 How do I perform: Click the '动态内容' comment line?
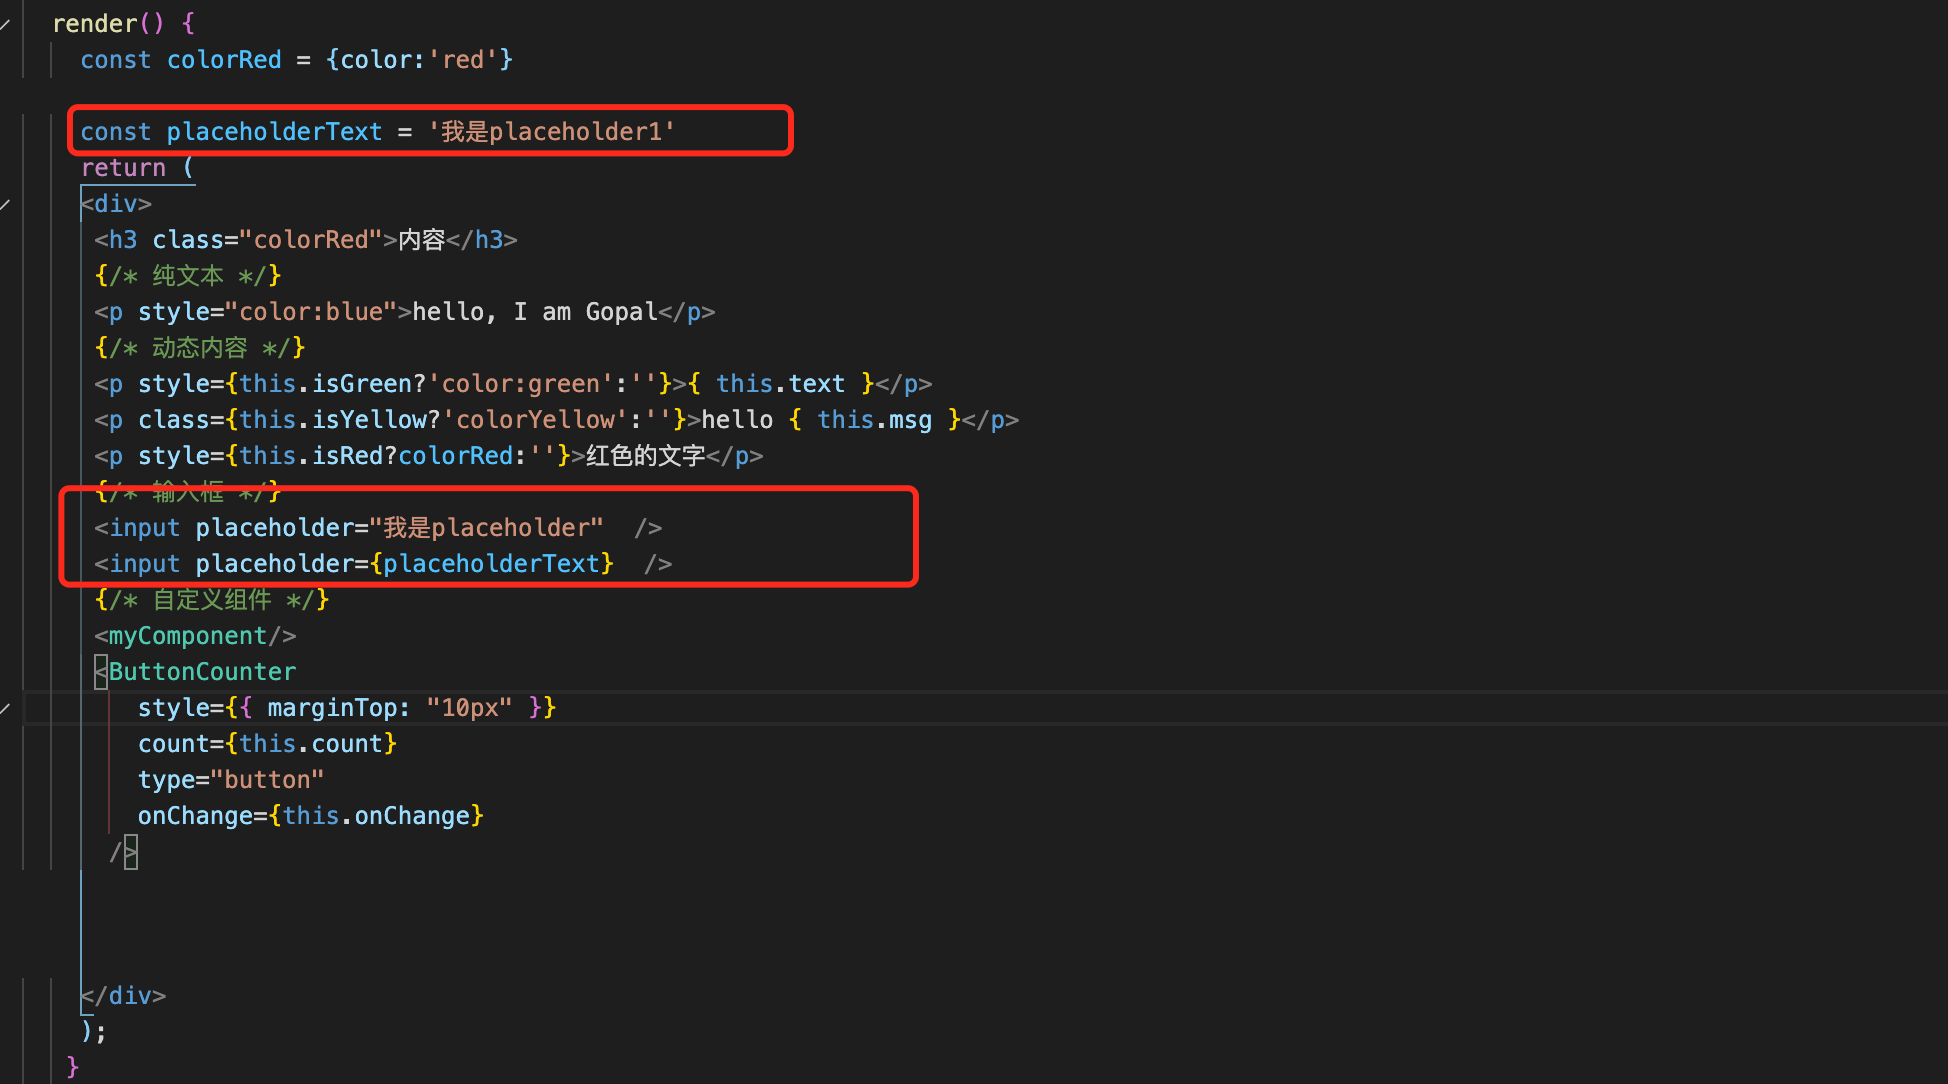199,348
